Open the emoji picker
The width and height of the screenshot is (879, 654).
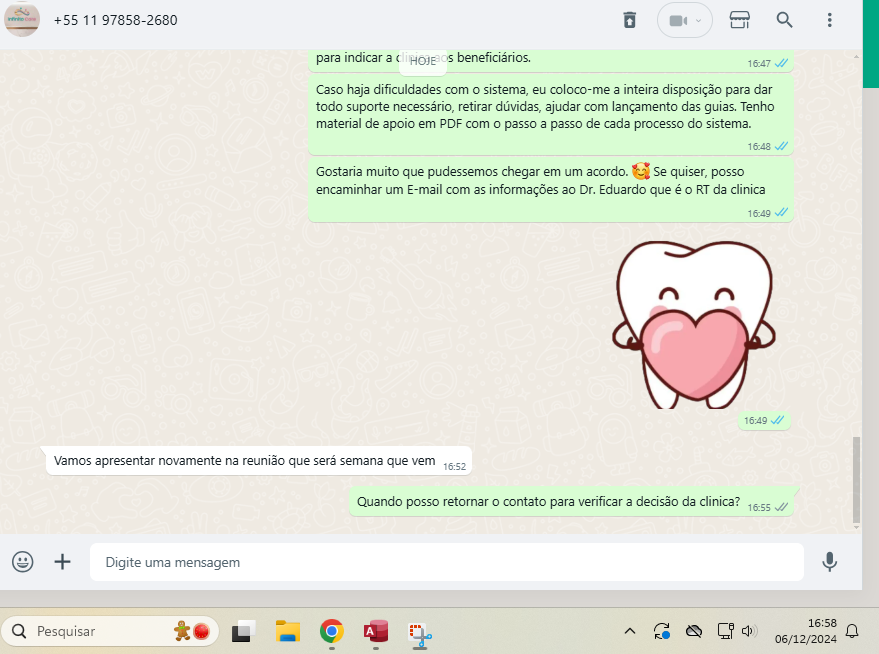[x=22, y=562]
